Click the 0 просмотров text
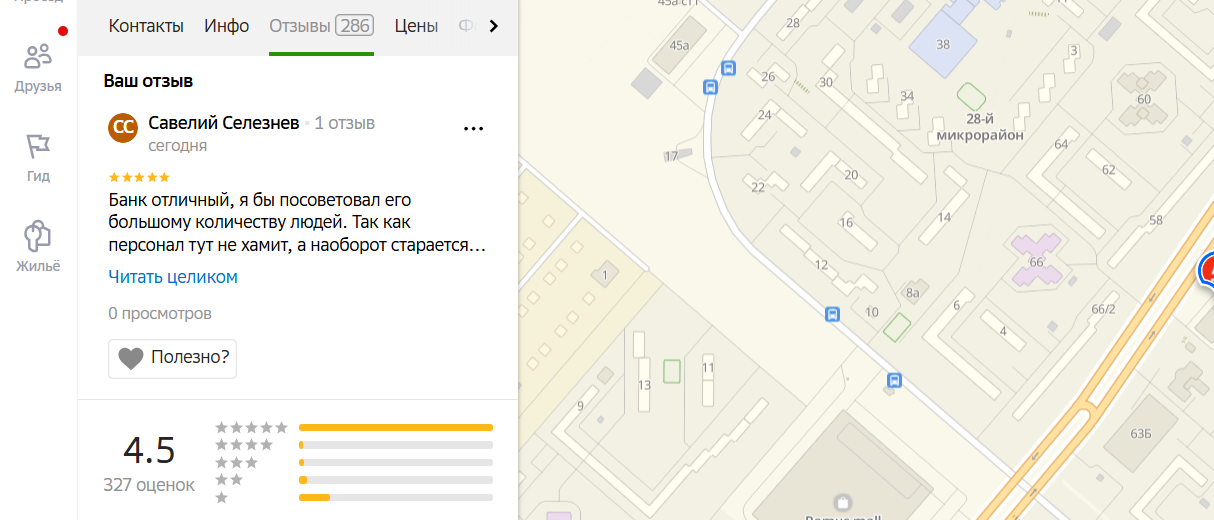 [x=160, y=314]
